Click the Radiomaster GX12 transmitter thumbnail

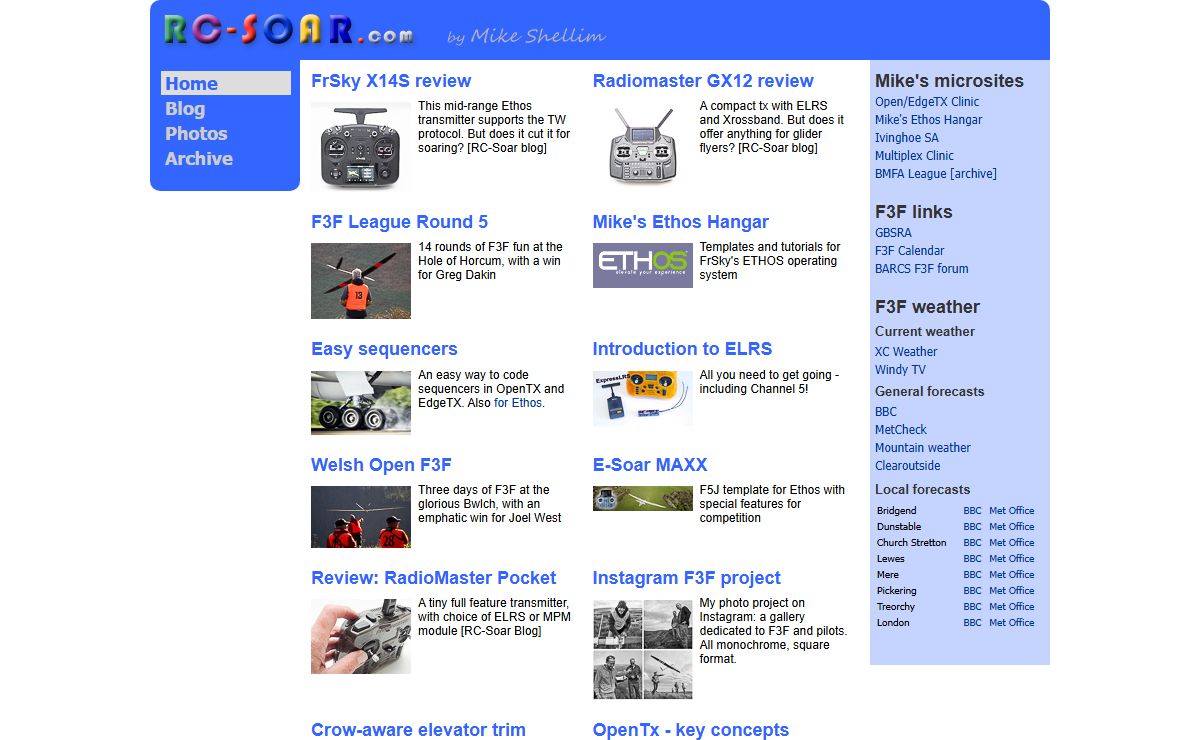(x=643, y=146)
